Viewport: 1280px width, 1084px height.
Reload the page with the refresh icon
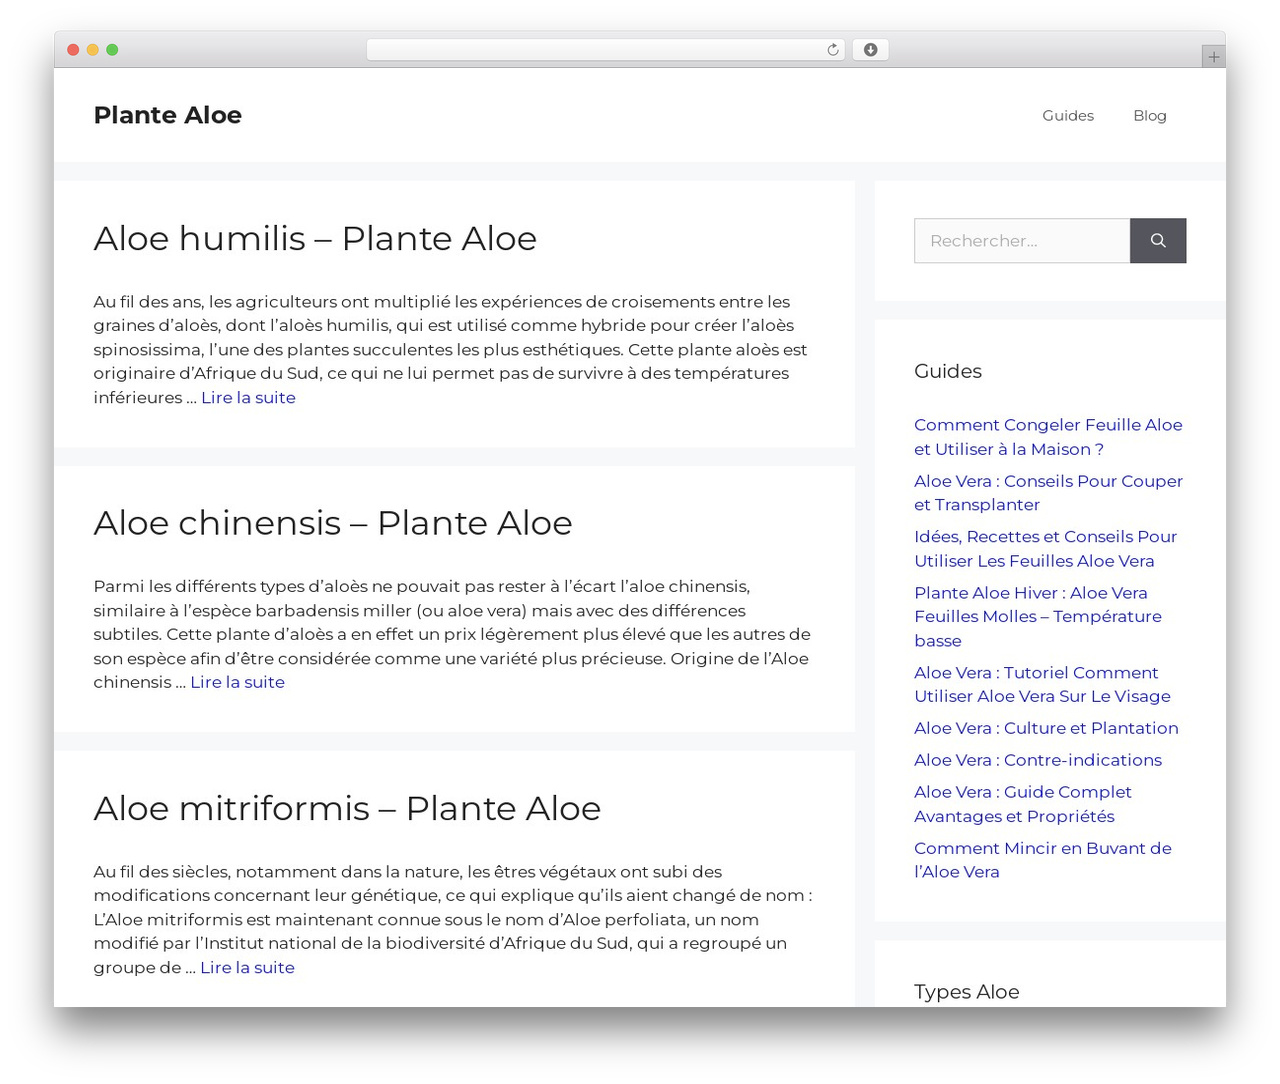pos(832,50)
